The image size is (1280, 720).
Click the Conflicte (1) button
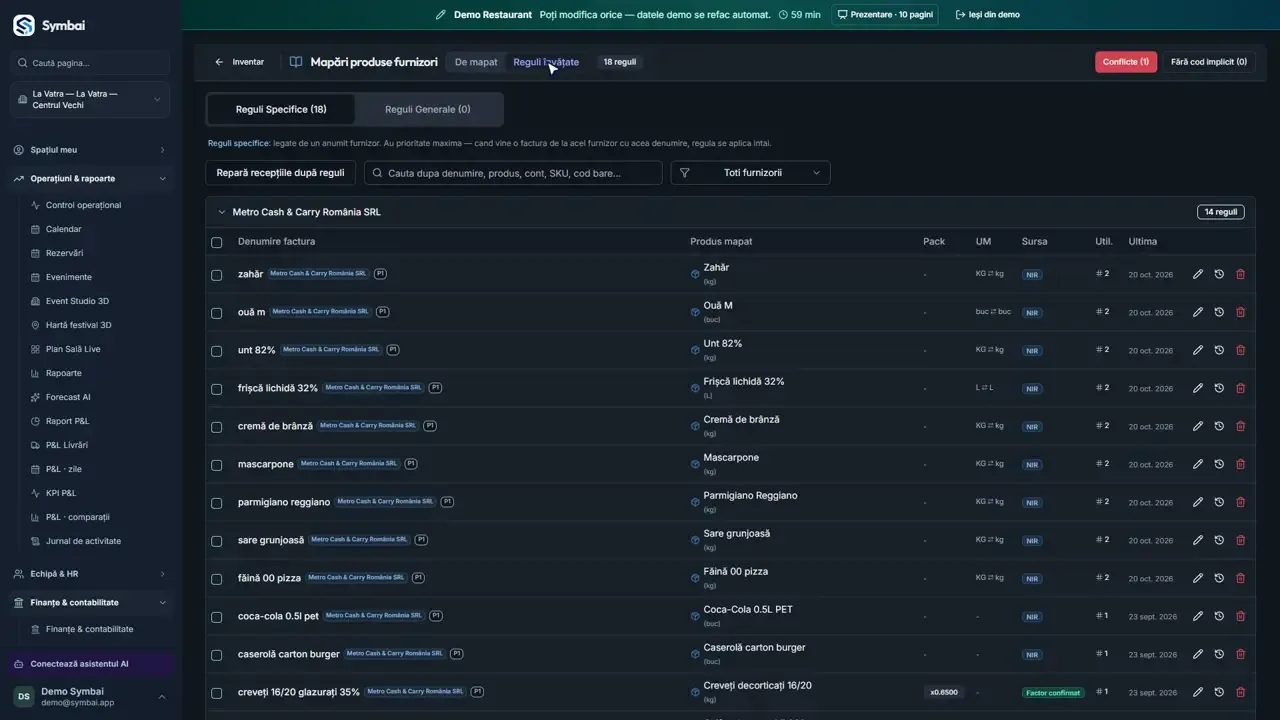[x=1126, y=62]
